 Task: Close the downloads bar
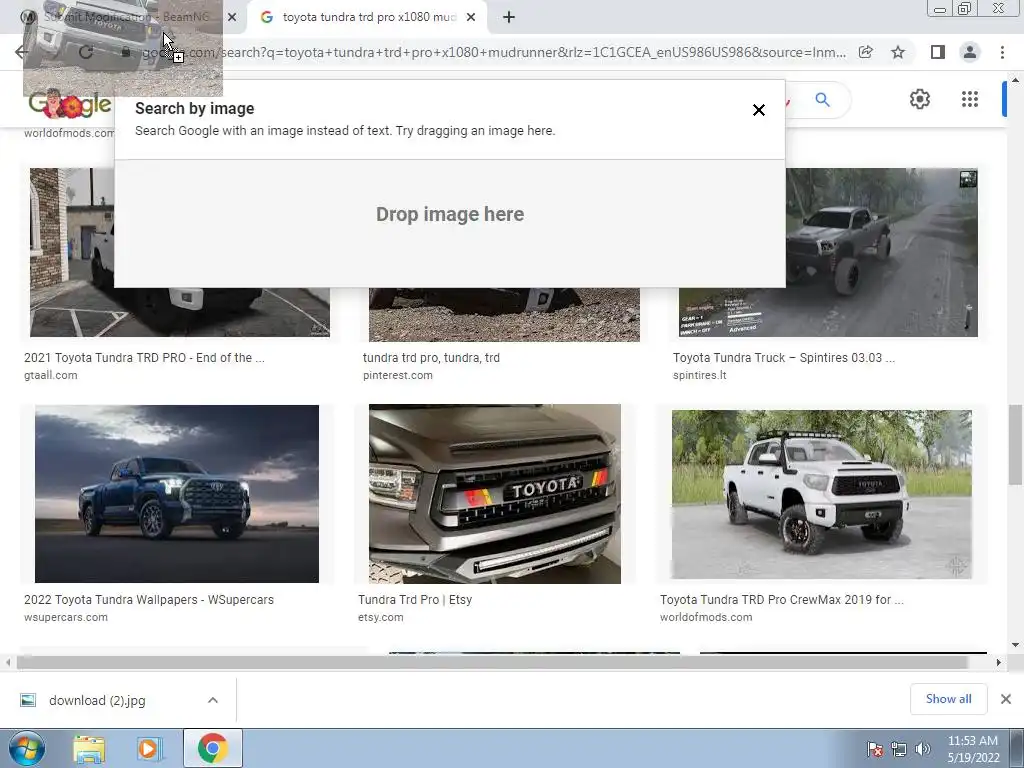(1006, 699)
